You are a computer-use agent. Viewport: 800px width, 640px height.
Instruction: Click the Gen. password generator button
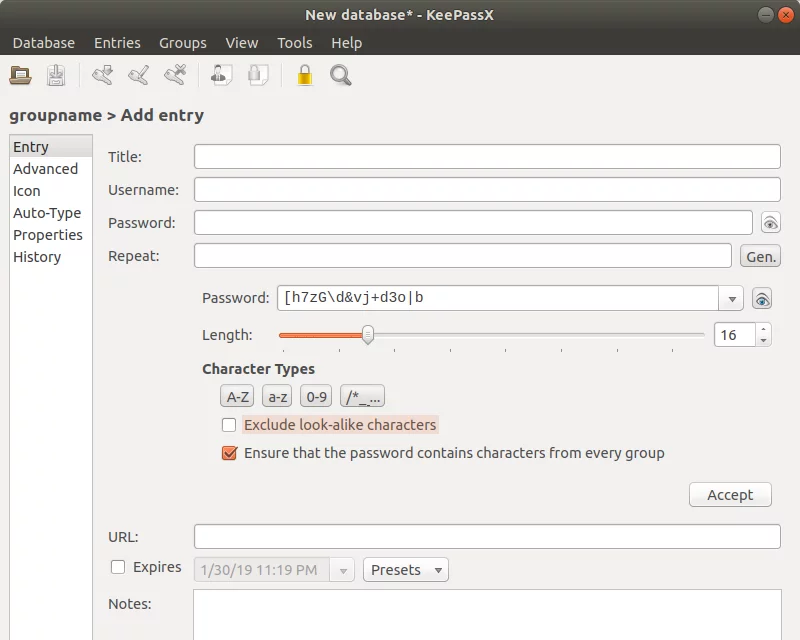[x=761, y=256]
